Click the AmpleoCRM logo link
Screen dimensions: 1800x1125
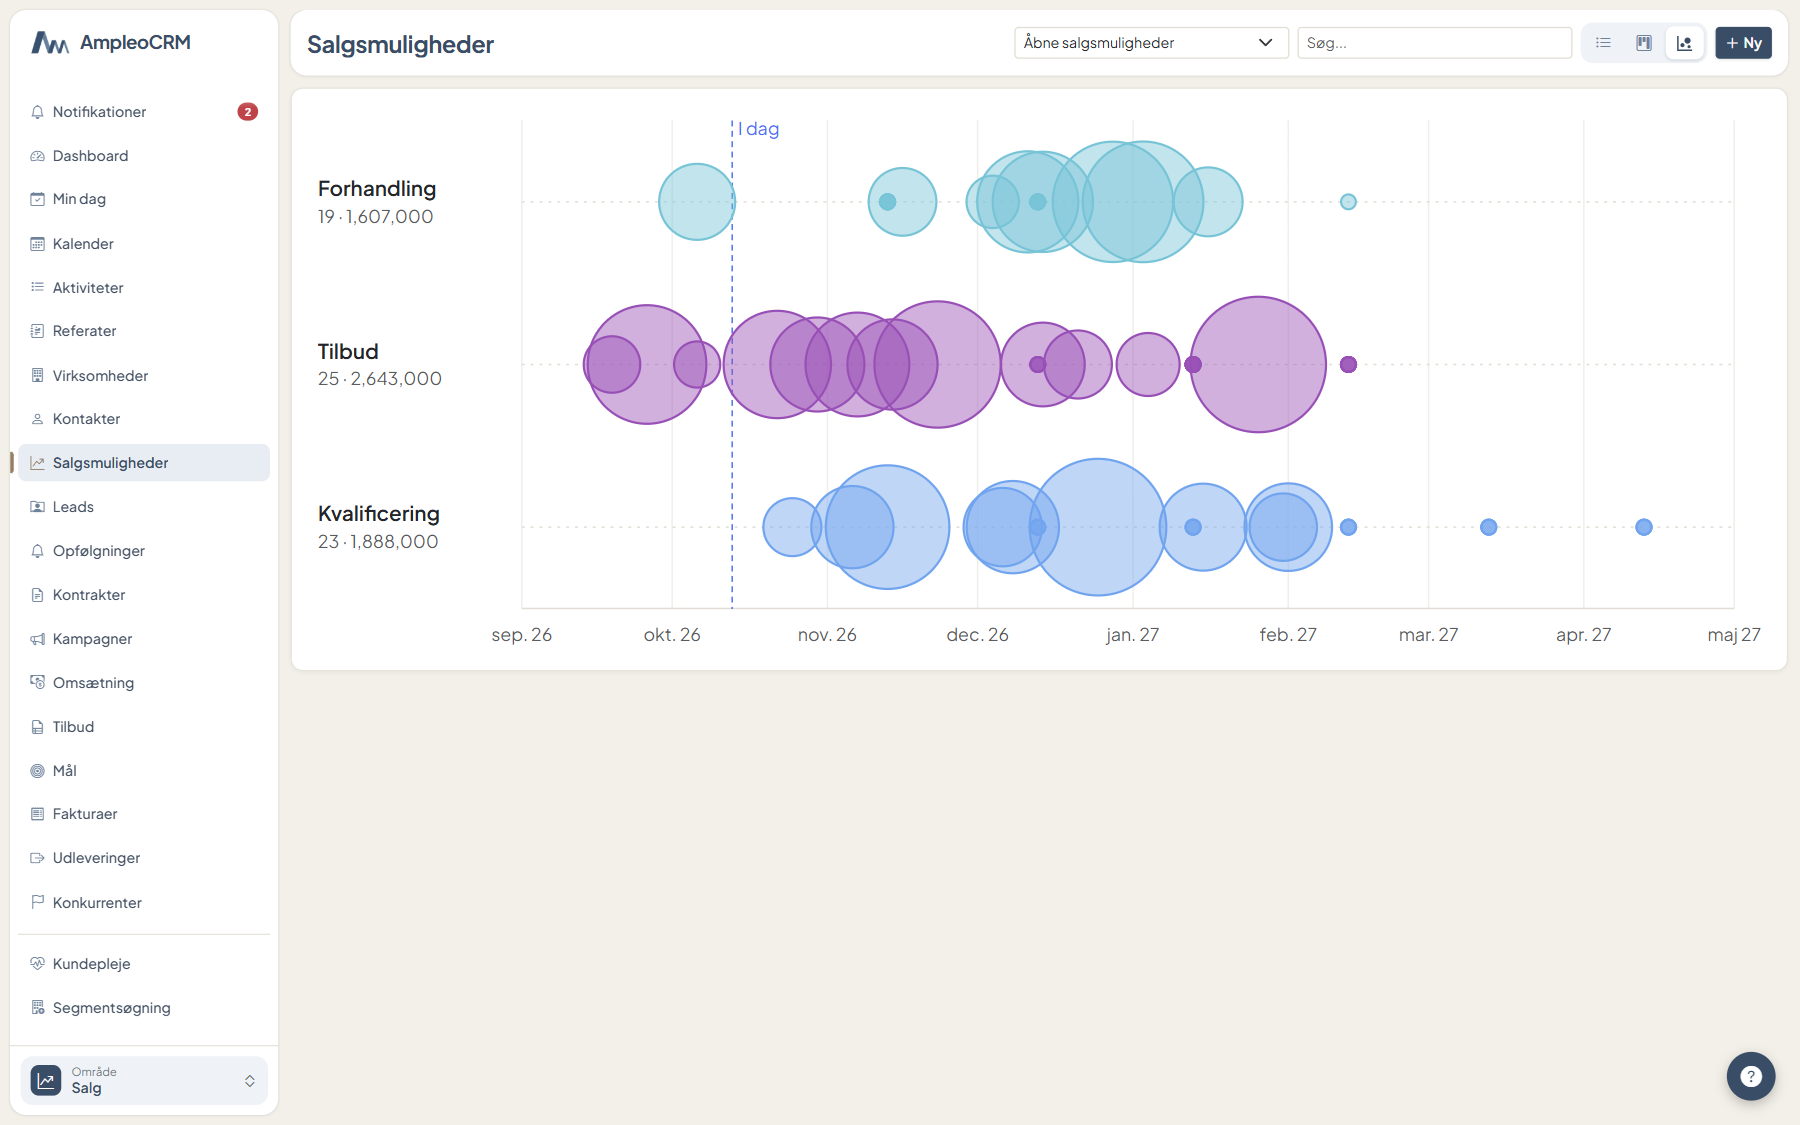tap(111, 42)
